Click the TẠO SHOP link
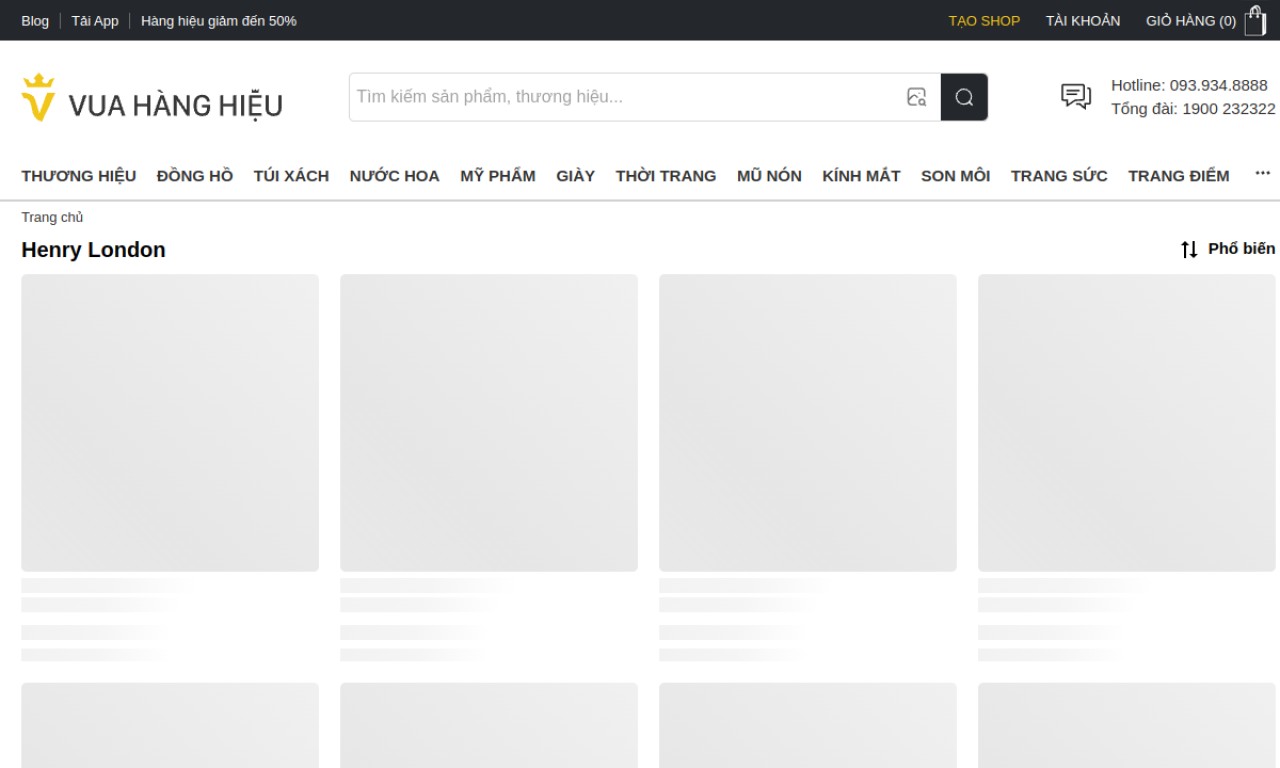The width and height of the screenshot is (1280, 768). [x=984, y=20]
